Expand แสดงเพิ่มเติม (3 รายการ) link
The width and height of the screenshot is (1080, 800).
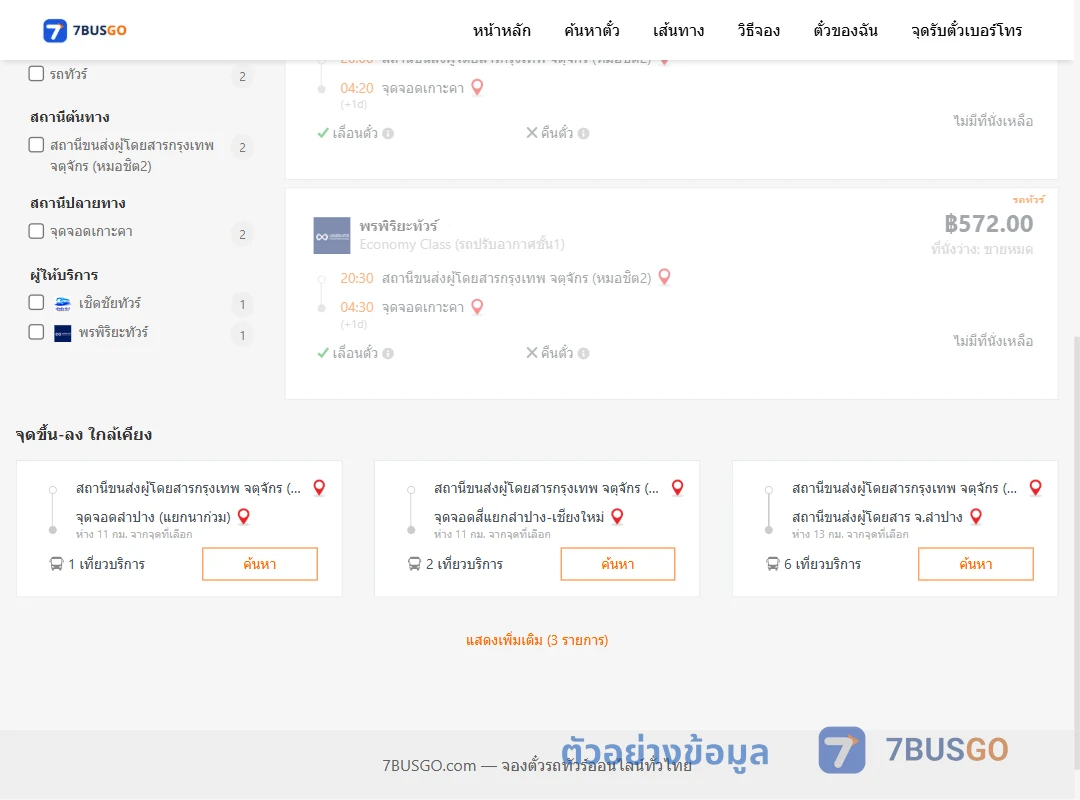click(x=537, y=640)
